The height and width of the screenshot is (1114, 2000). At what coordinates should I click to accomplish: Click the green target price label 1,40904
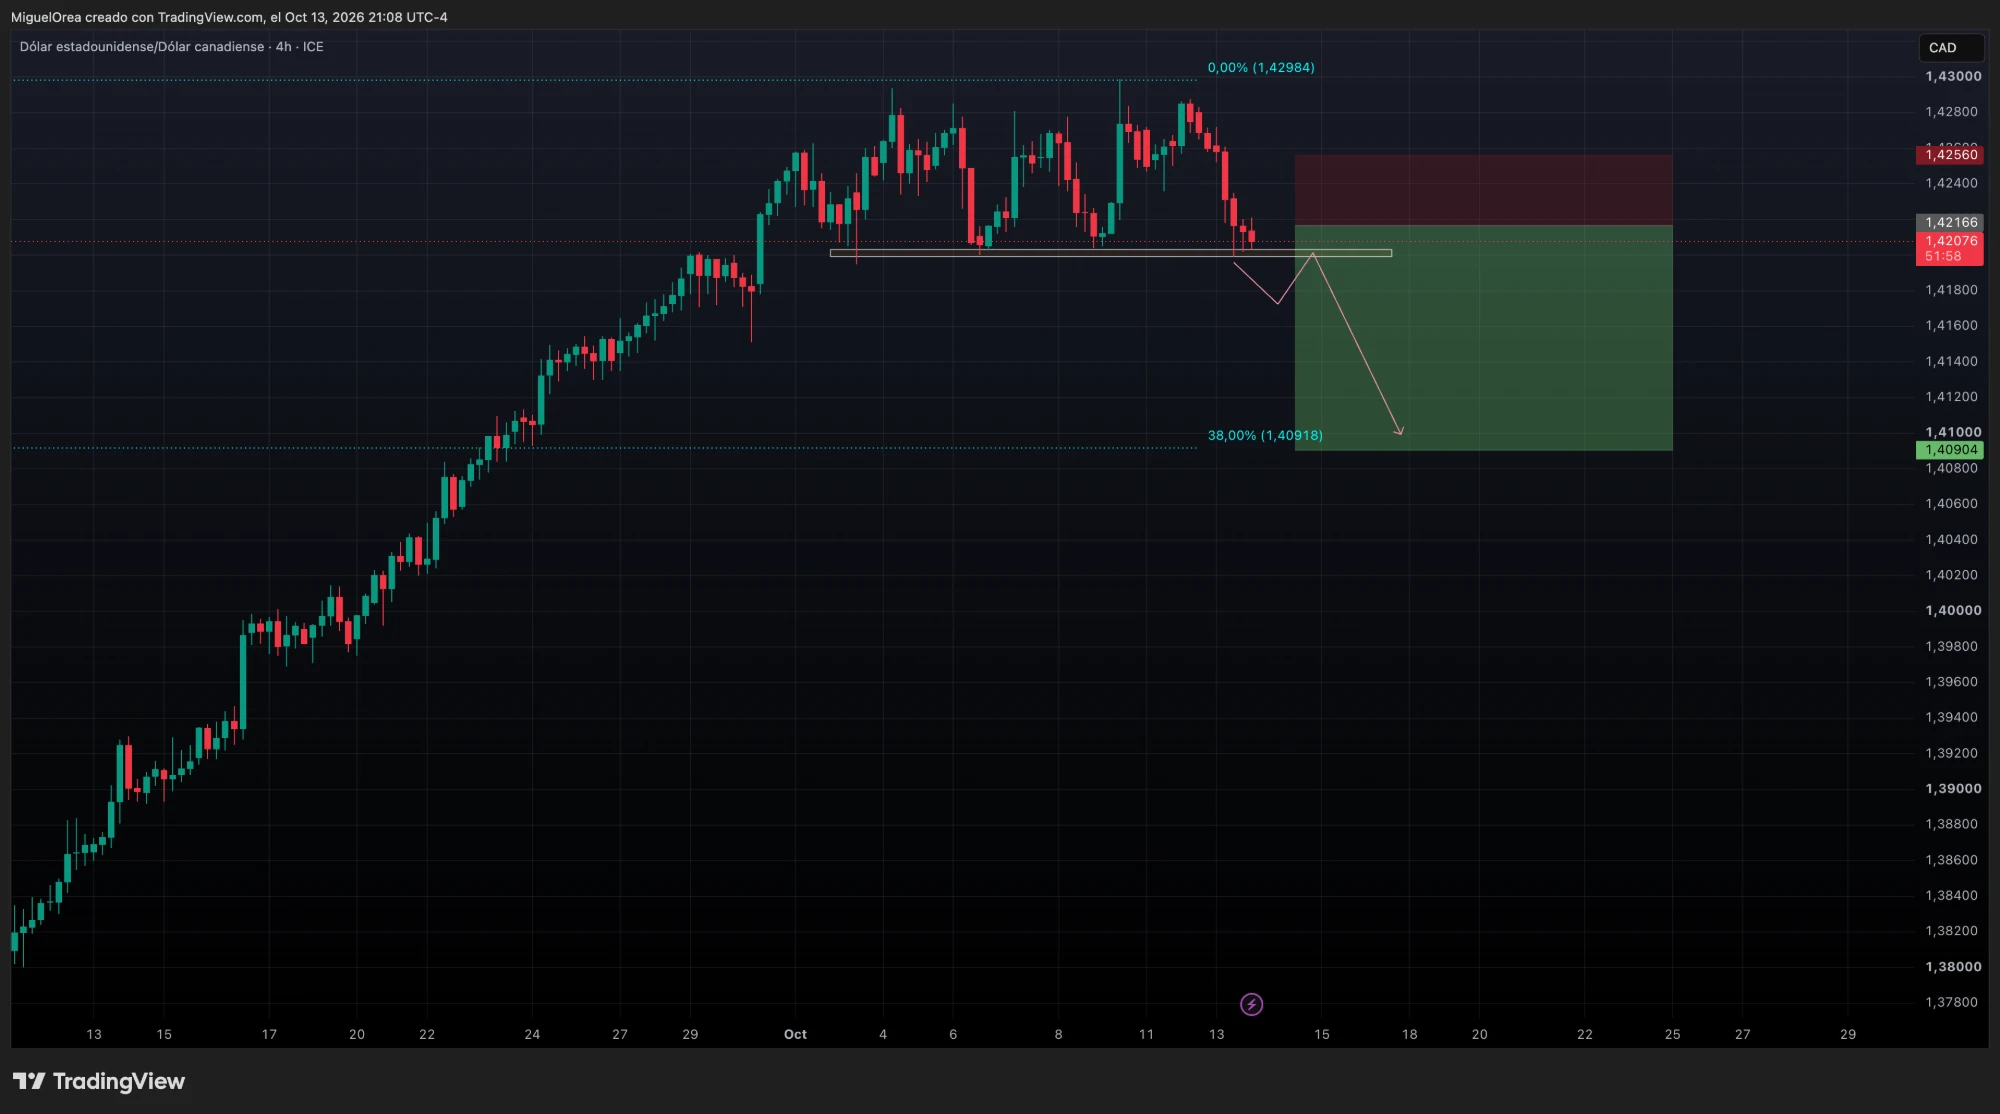pos(1950,450)
